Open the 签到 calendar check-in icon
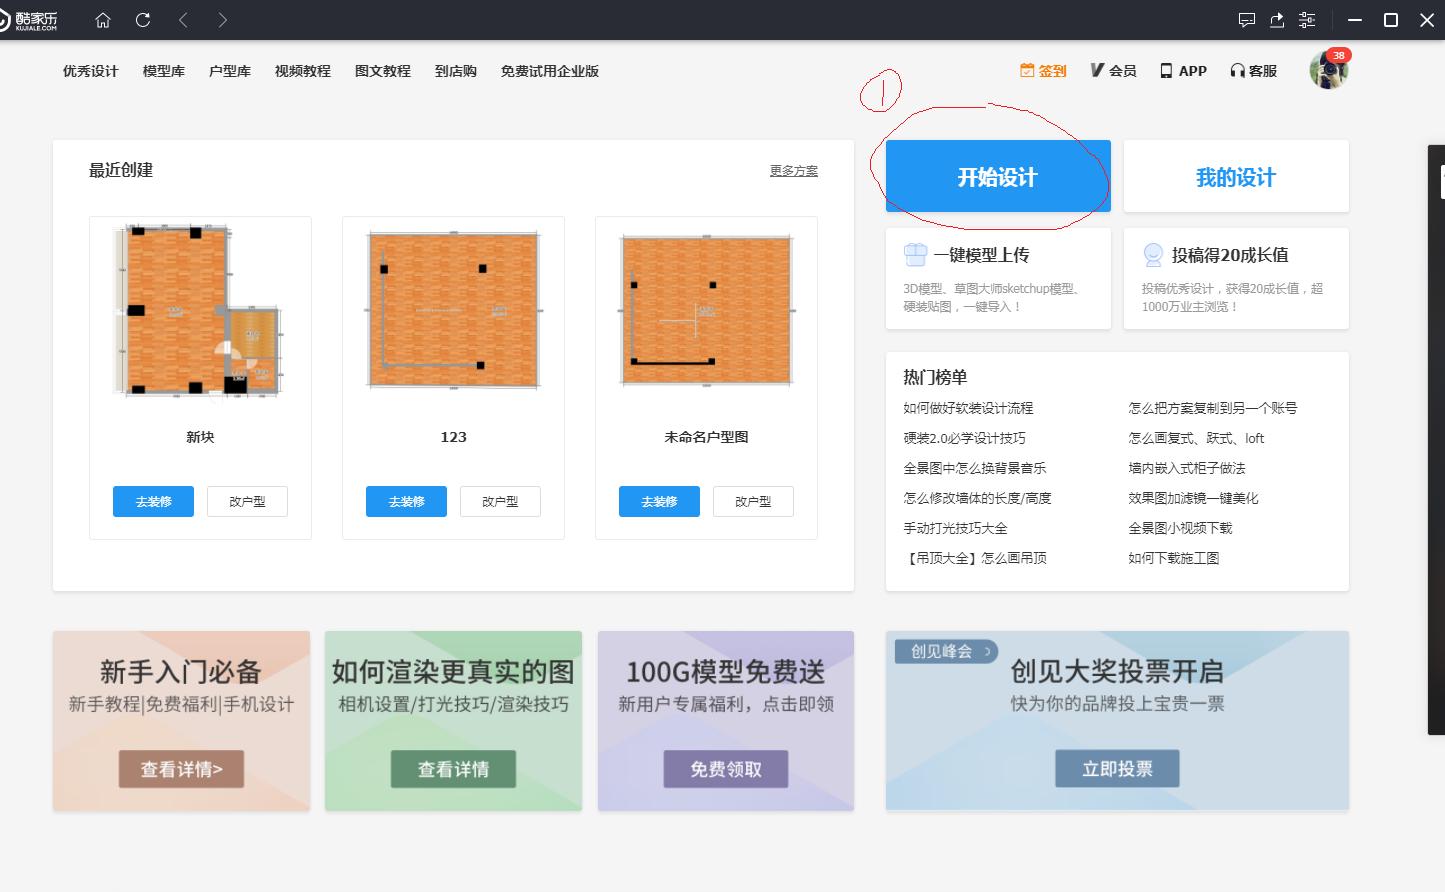 point(1027,70)
